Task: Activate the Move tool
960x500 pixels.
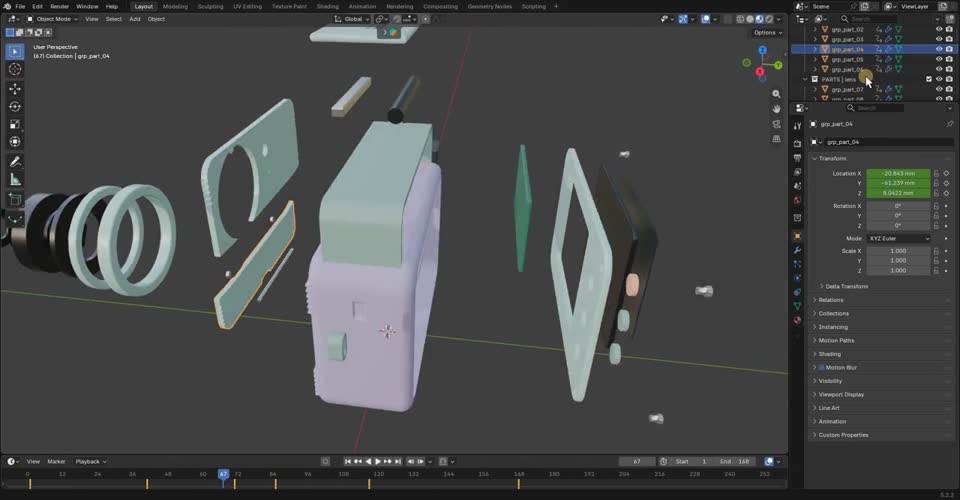Action: coord(15,89)
